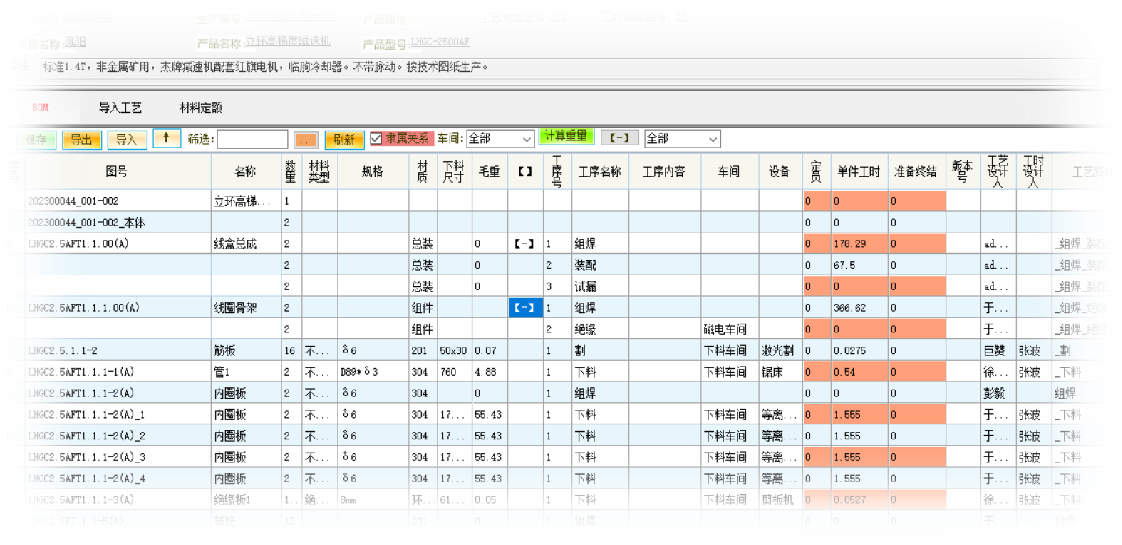
Task: Click the 管1 name cell
Action: (245, 372)
